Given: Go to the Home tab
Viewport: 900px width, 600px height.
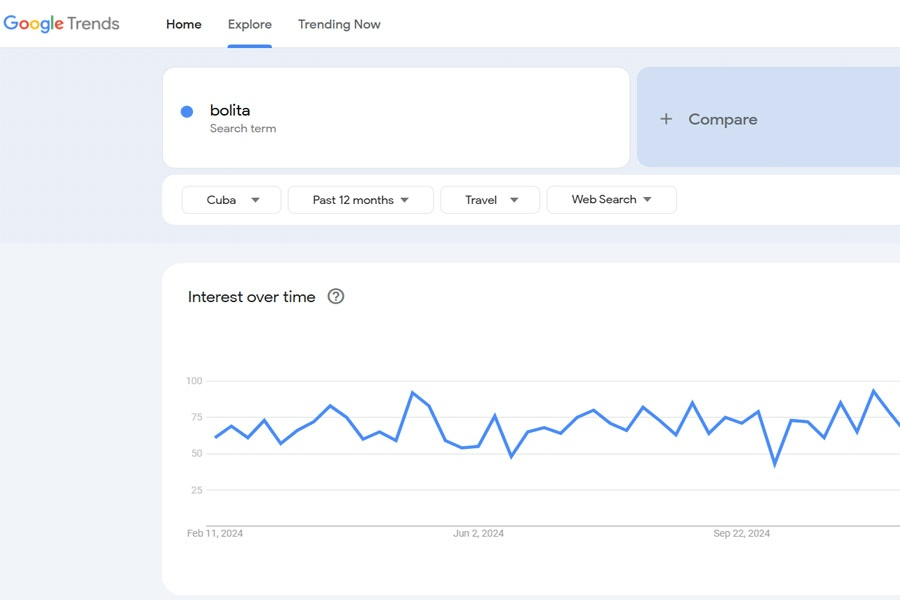Looking at the screenshot, I should pyautogui.click(x=184, y=24).
